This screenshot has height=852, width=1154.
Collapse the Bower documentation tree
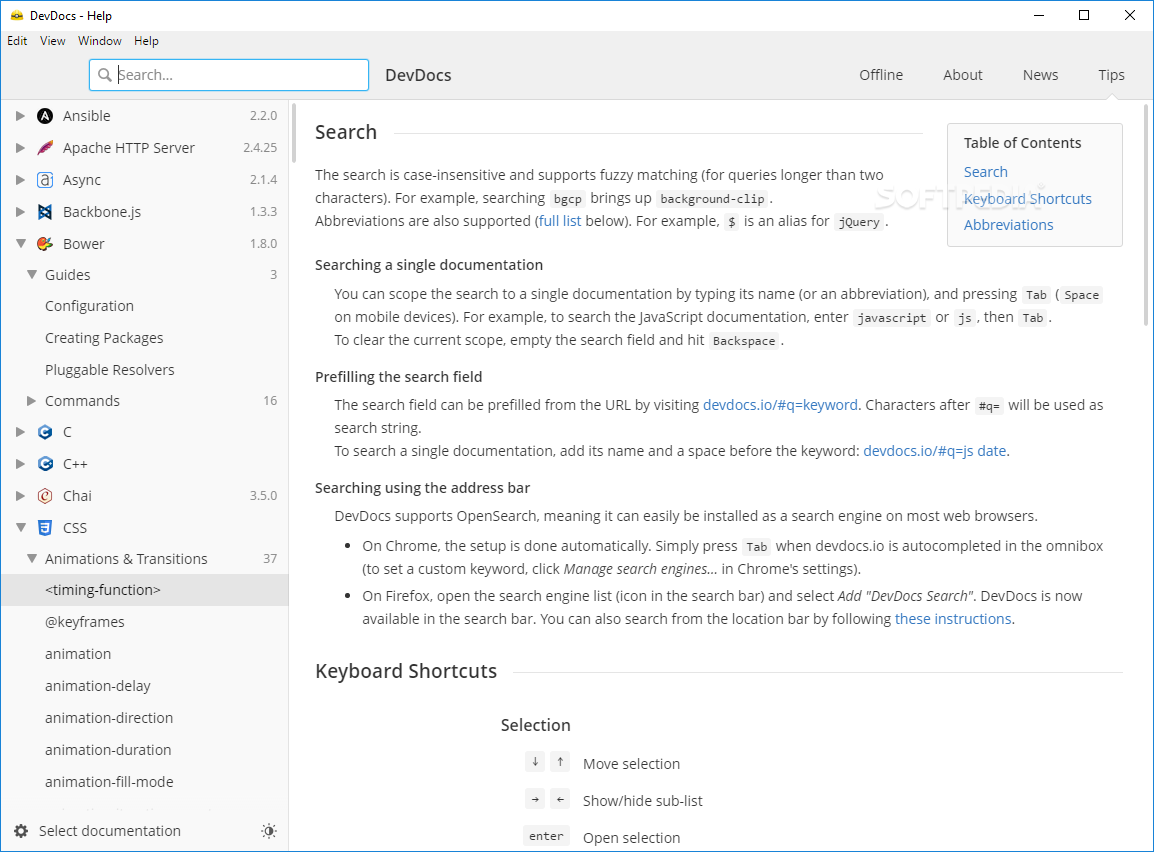[x=21, y=244]
